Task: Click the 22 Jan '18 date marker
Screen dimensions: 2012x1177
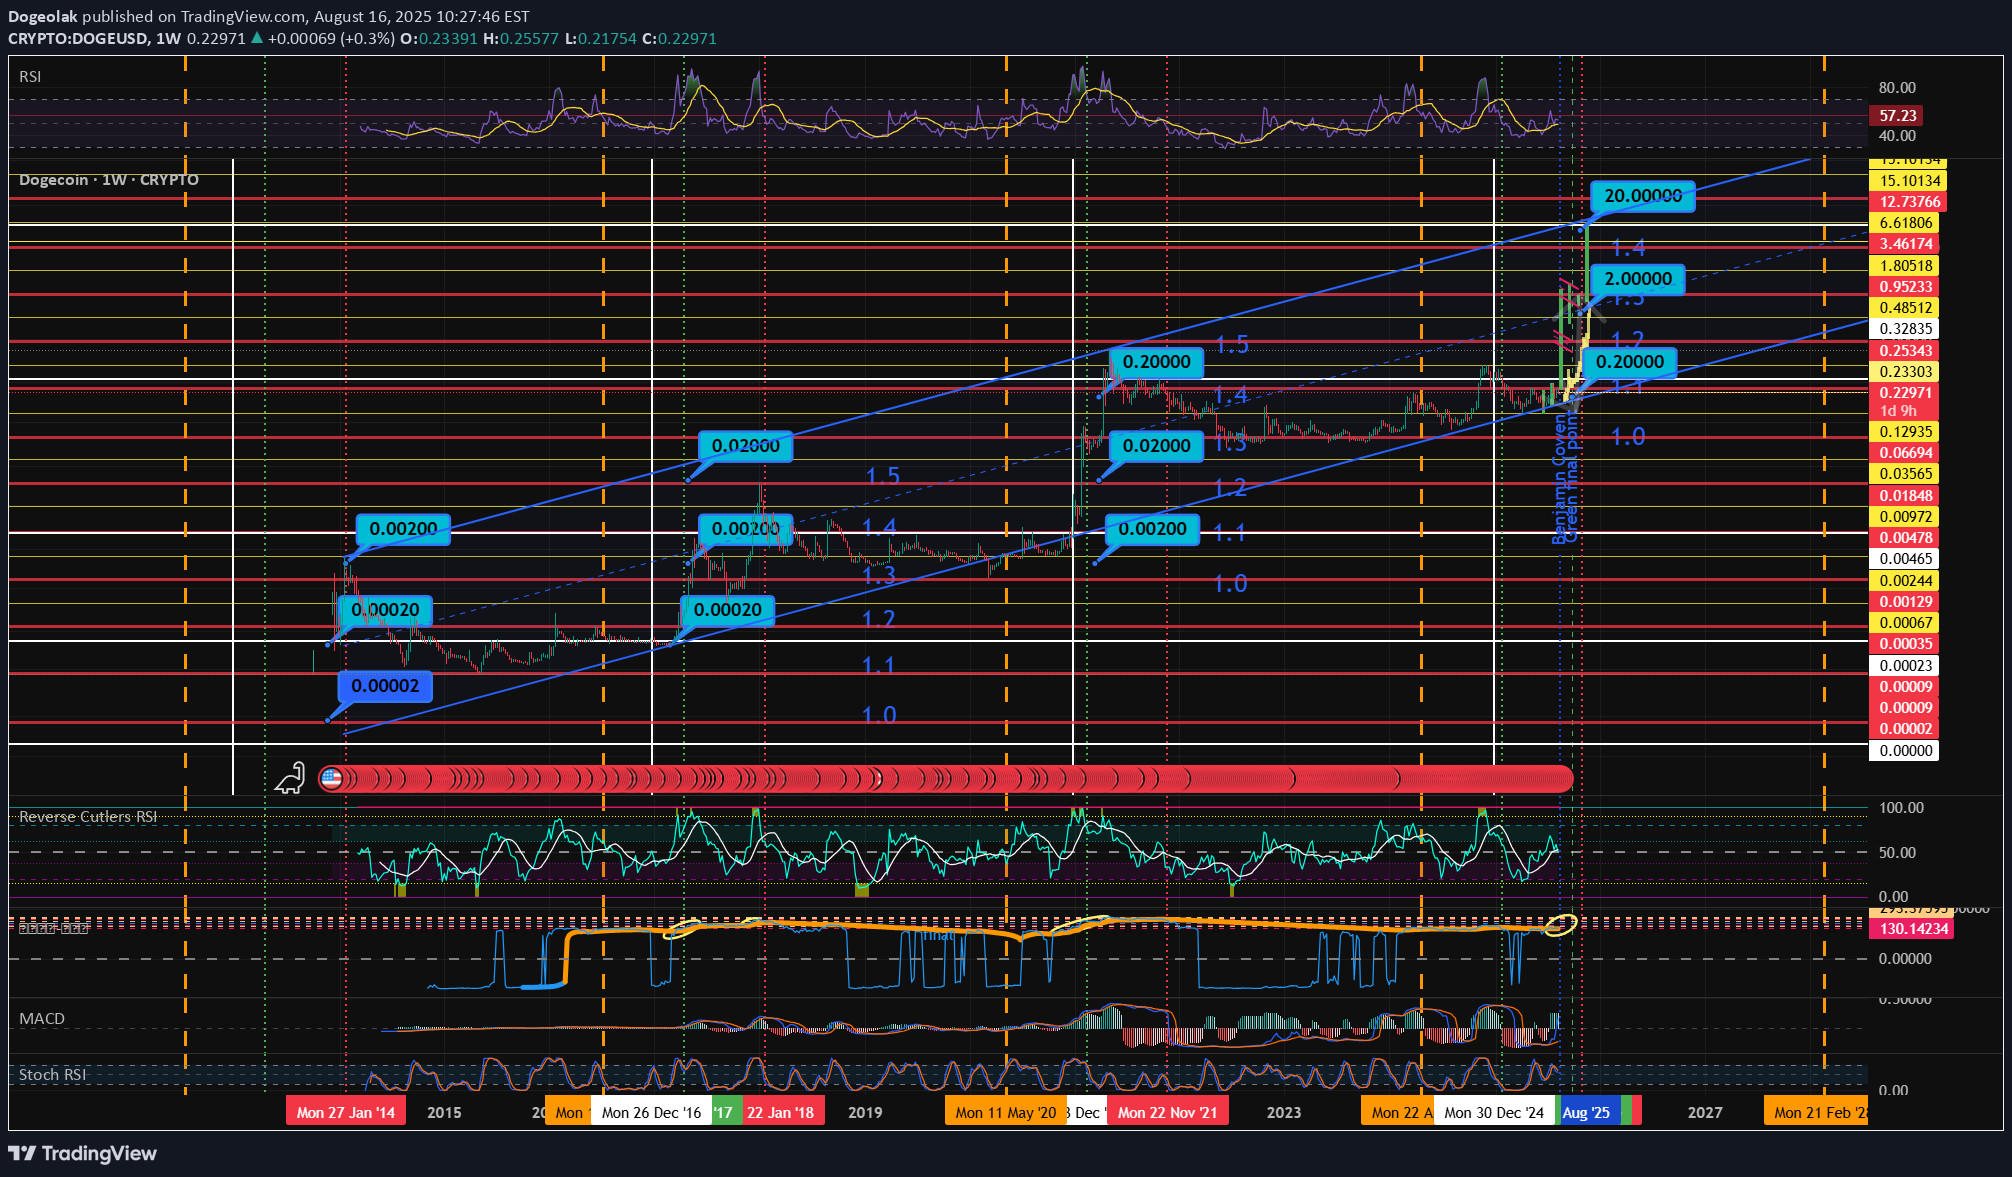Action: 781,1112
